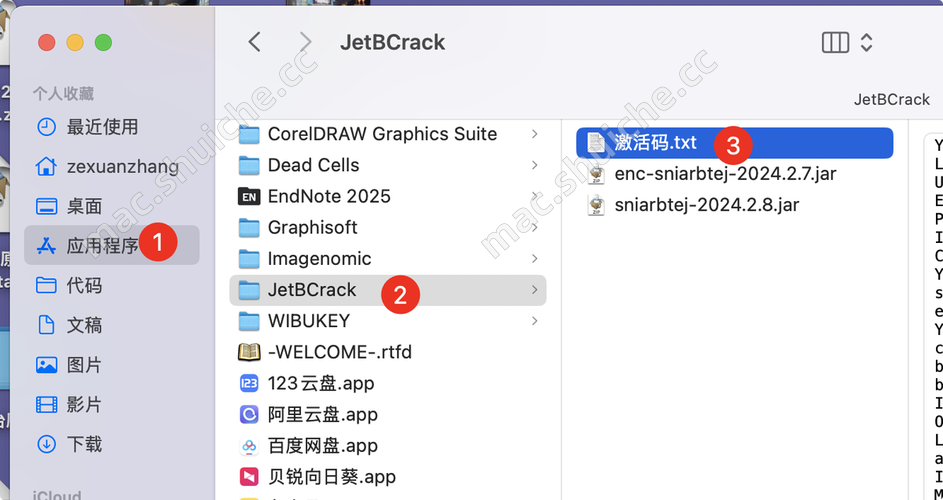Image resolution: width=943 pixels, height=500 pixels.
Task: Expand the JetBCrack folder chevron
Action: [535, 290]
